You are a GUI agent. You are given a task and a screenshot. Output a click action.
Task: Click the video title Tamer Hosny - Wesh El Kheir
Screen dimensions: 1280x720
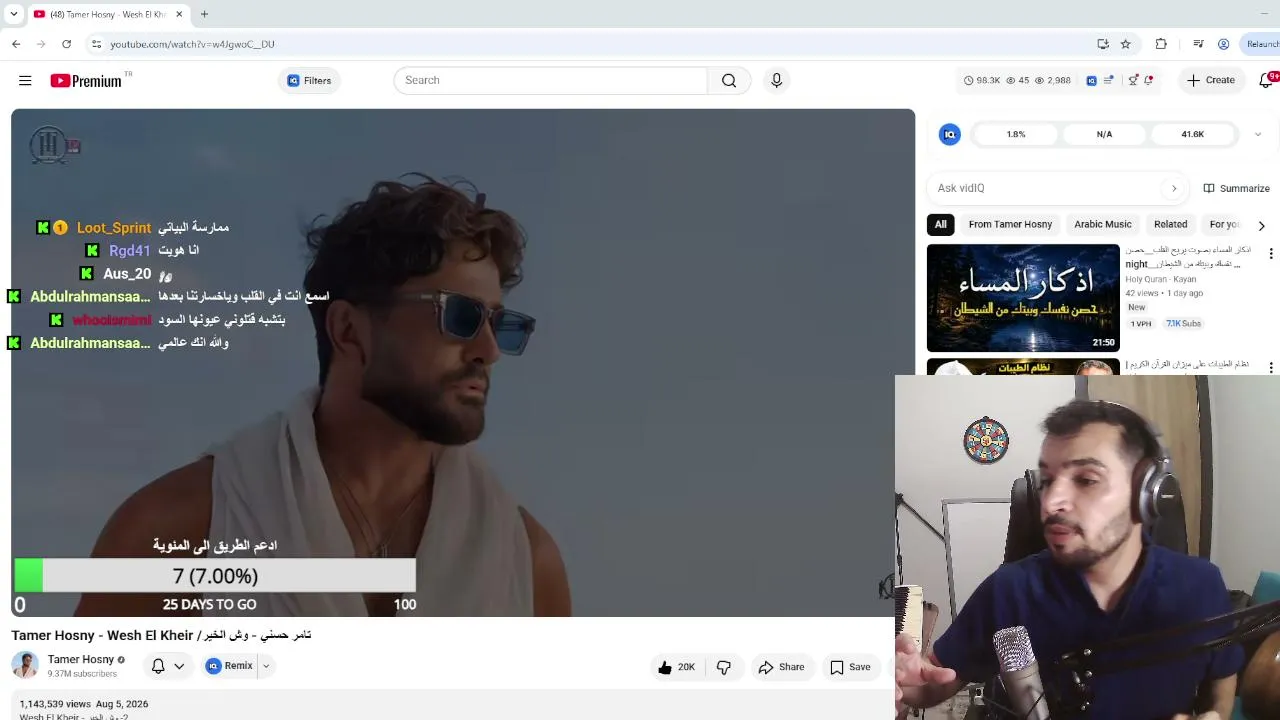[x=161, y=635]
